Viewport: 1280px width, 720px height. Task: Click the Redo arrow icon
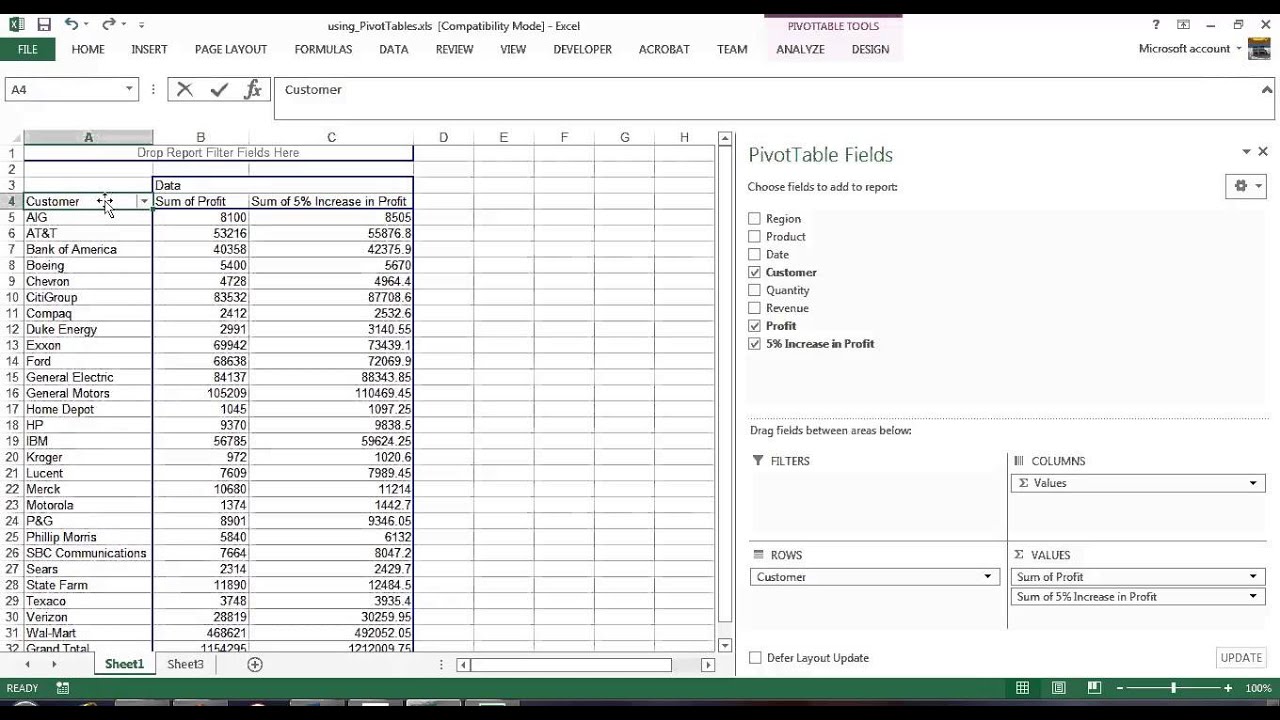[x=108, y=25]
